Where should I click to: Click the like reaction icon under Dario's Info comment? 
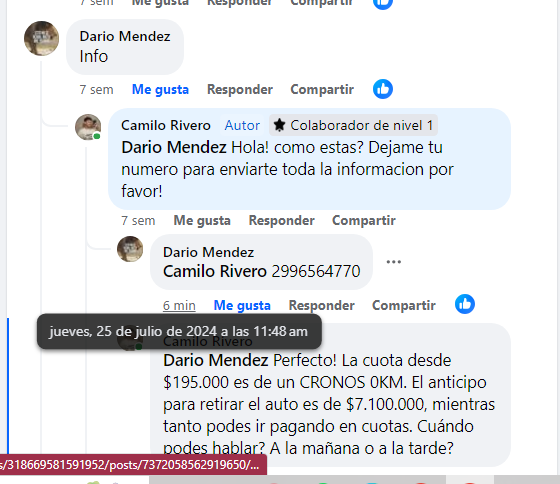click(383, 89)
